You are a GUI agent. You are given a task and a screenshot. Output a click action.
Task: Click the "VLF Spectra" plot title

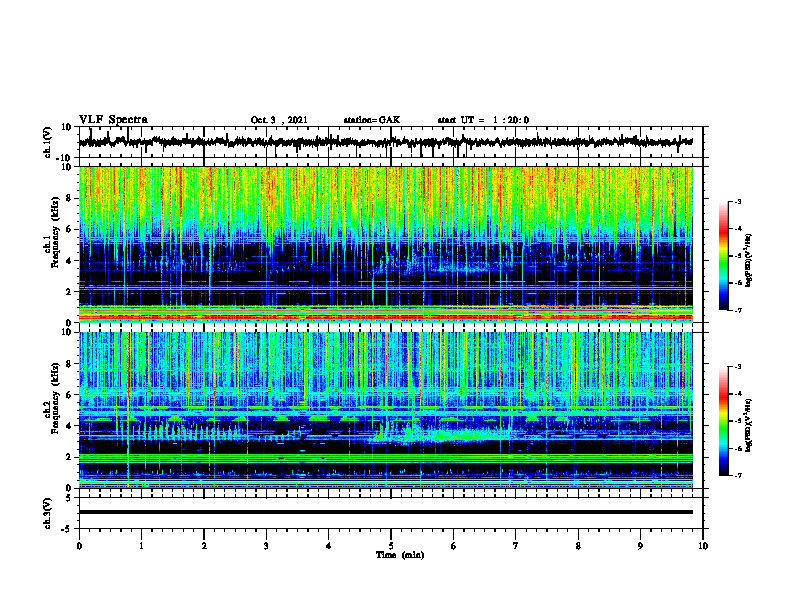click(x=113, y=120)
